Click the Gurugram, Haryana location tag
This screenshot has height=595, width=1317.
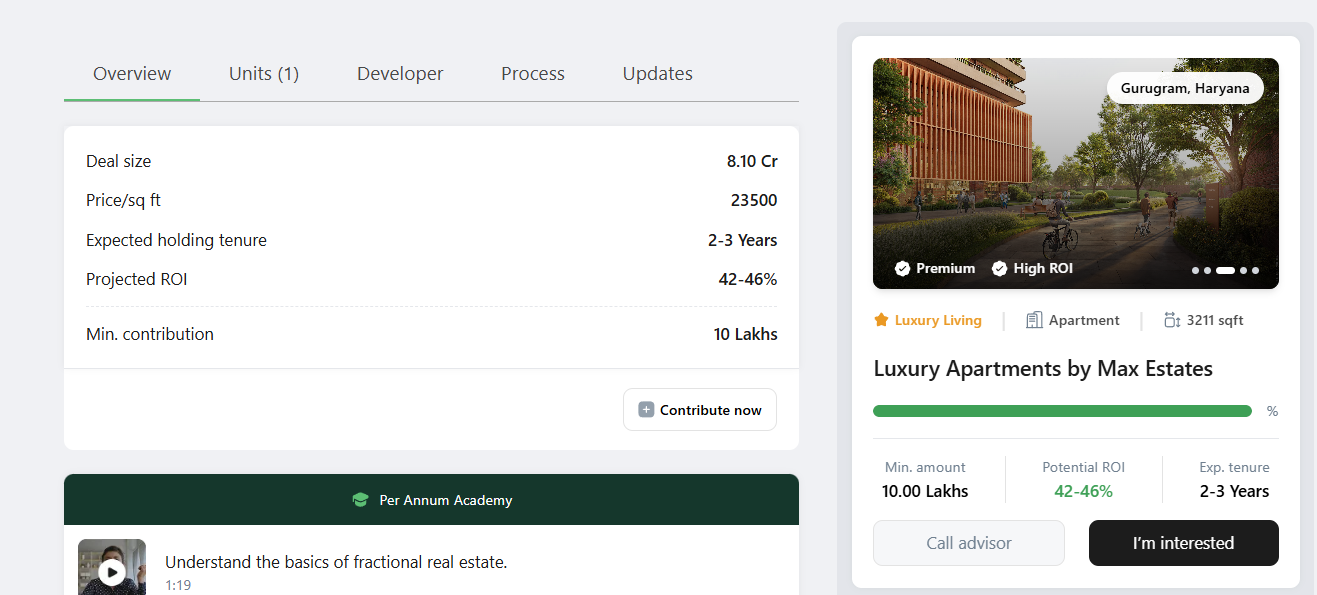coord(1185,88)
